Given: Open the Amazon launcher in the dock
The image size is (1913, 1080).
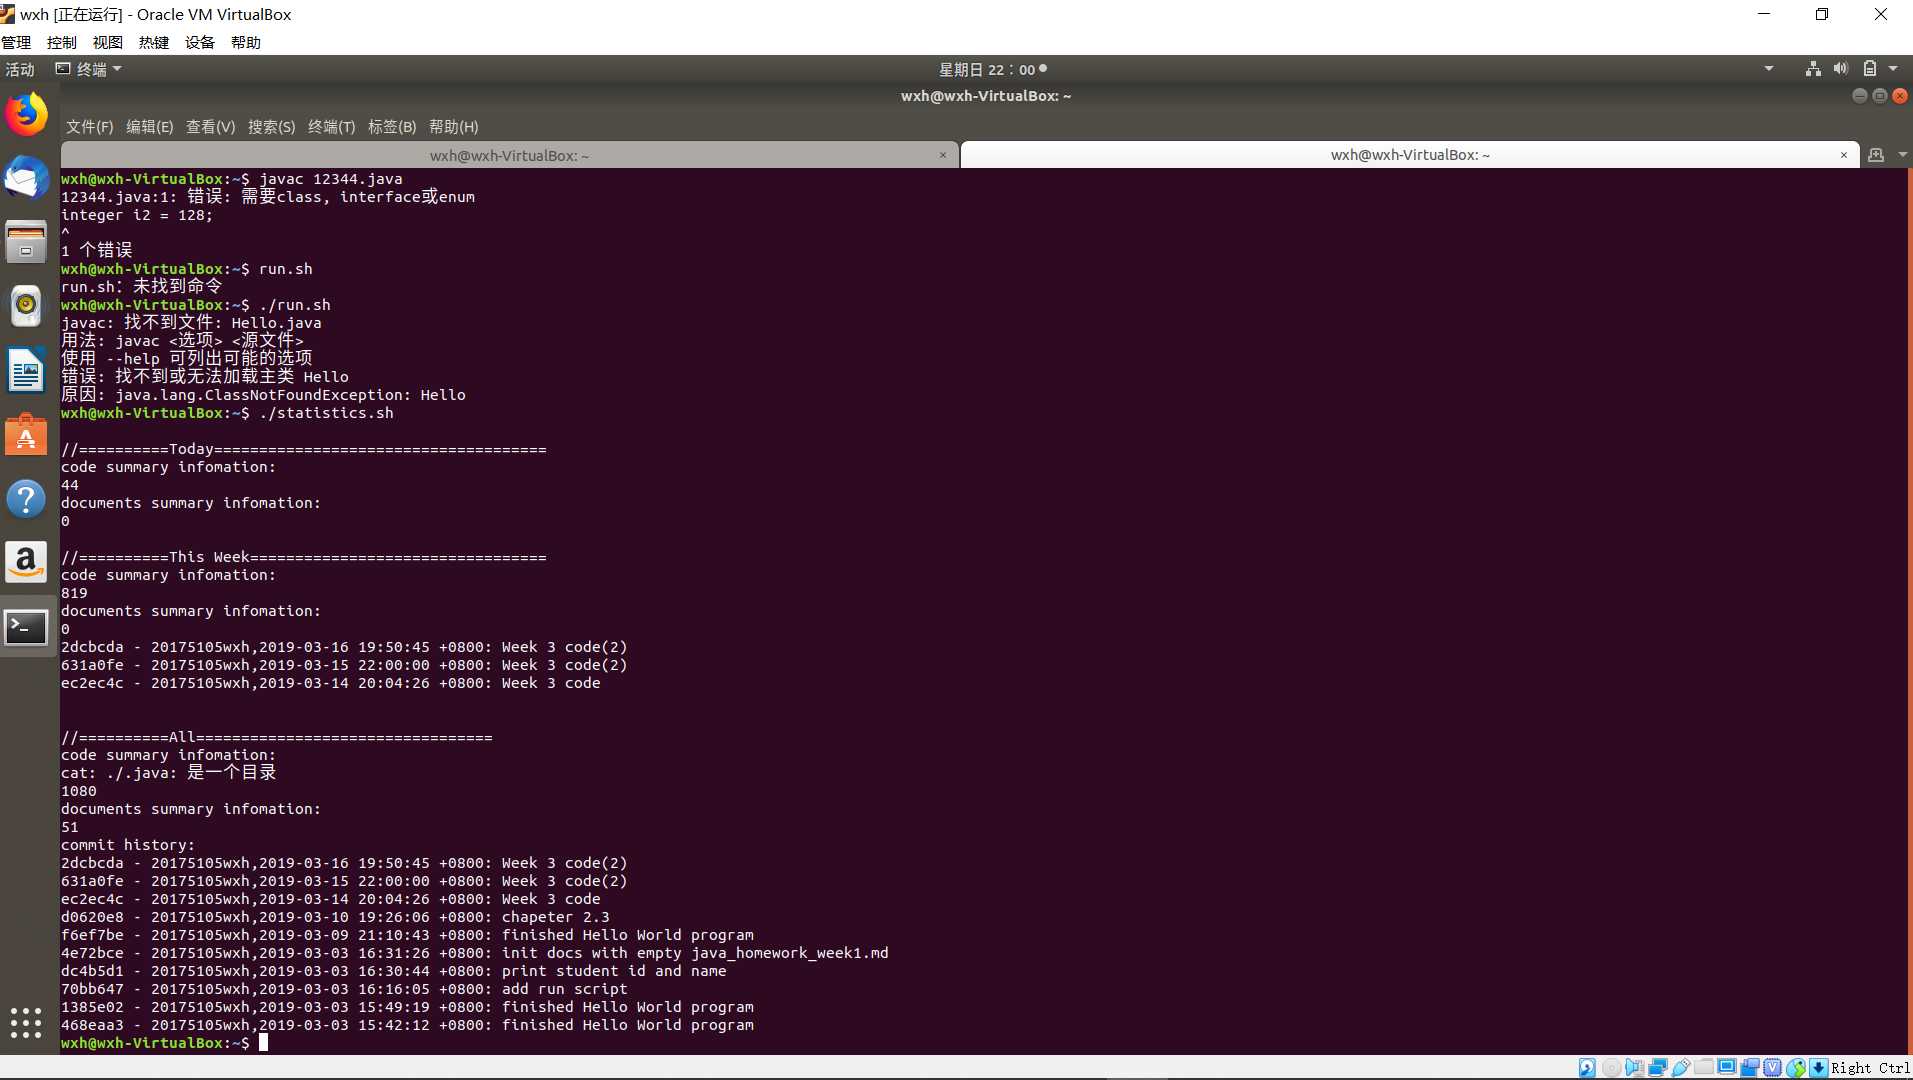Looking at the screenshot, I should coord(27,563).
